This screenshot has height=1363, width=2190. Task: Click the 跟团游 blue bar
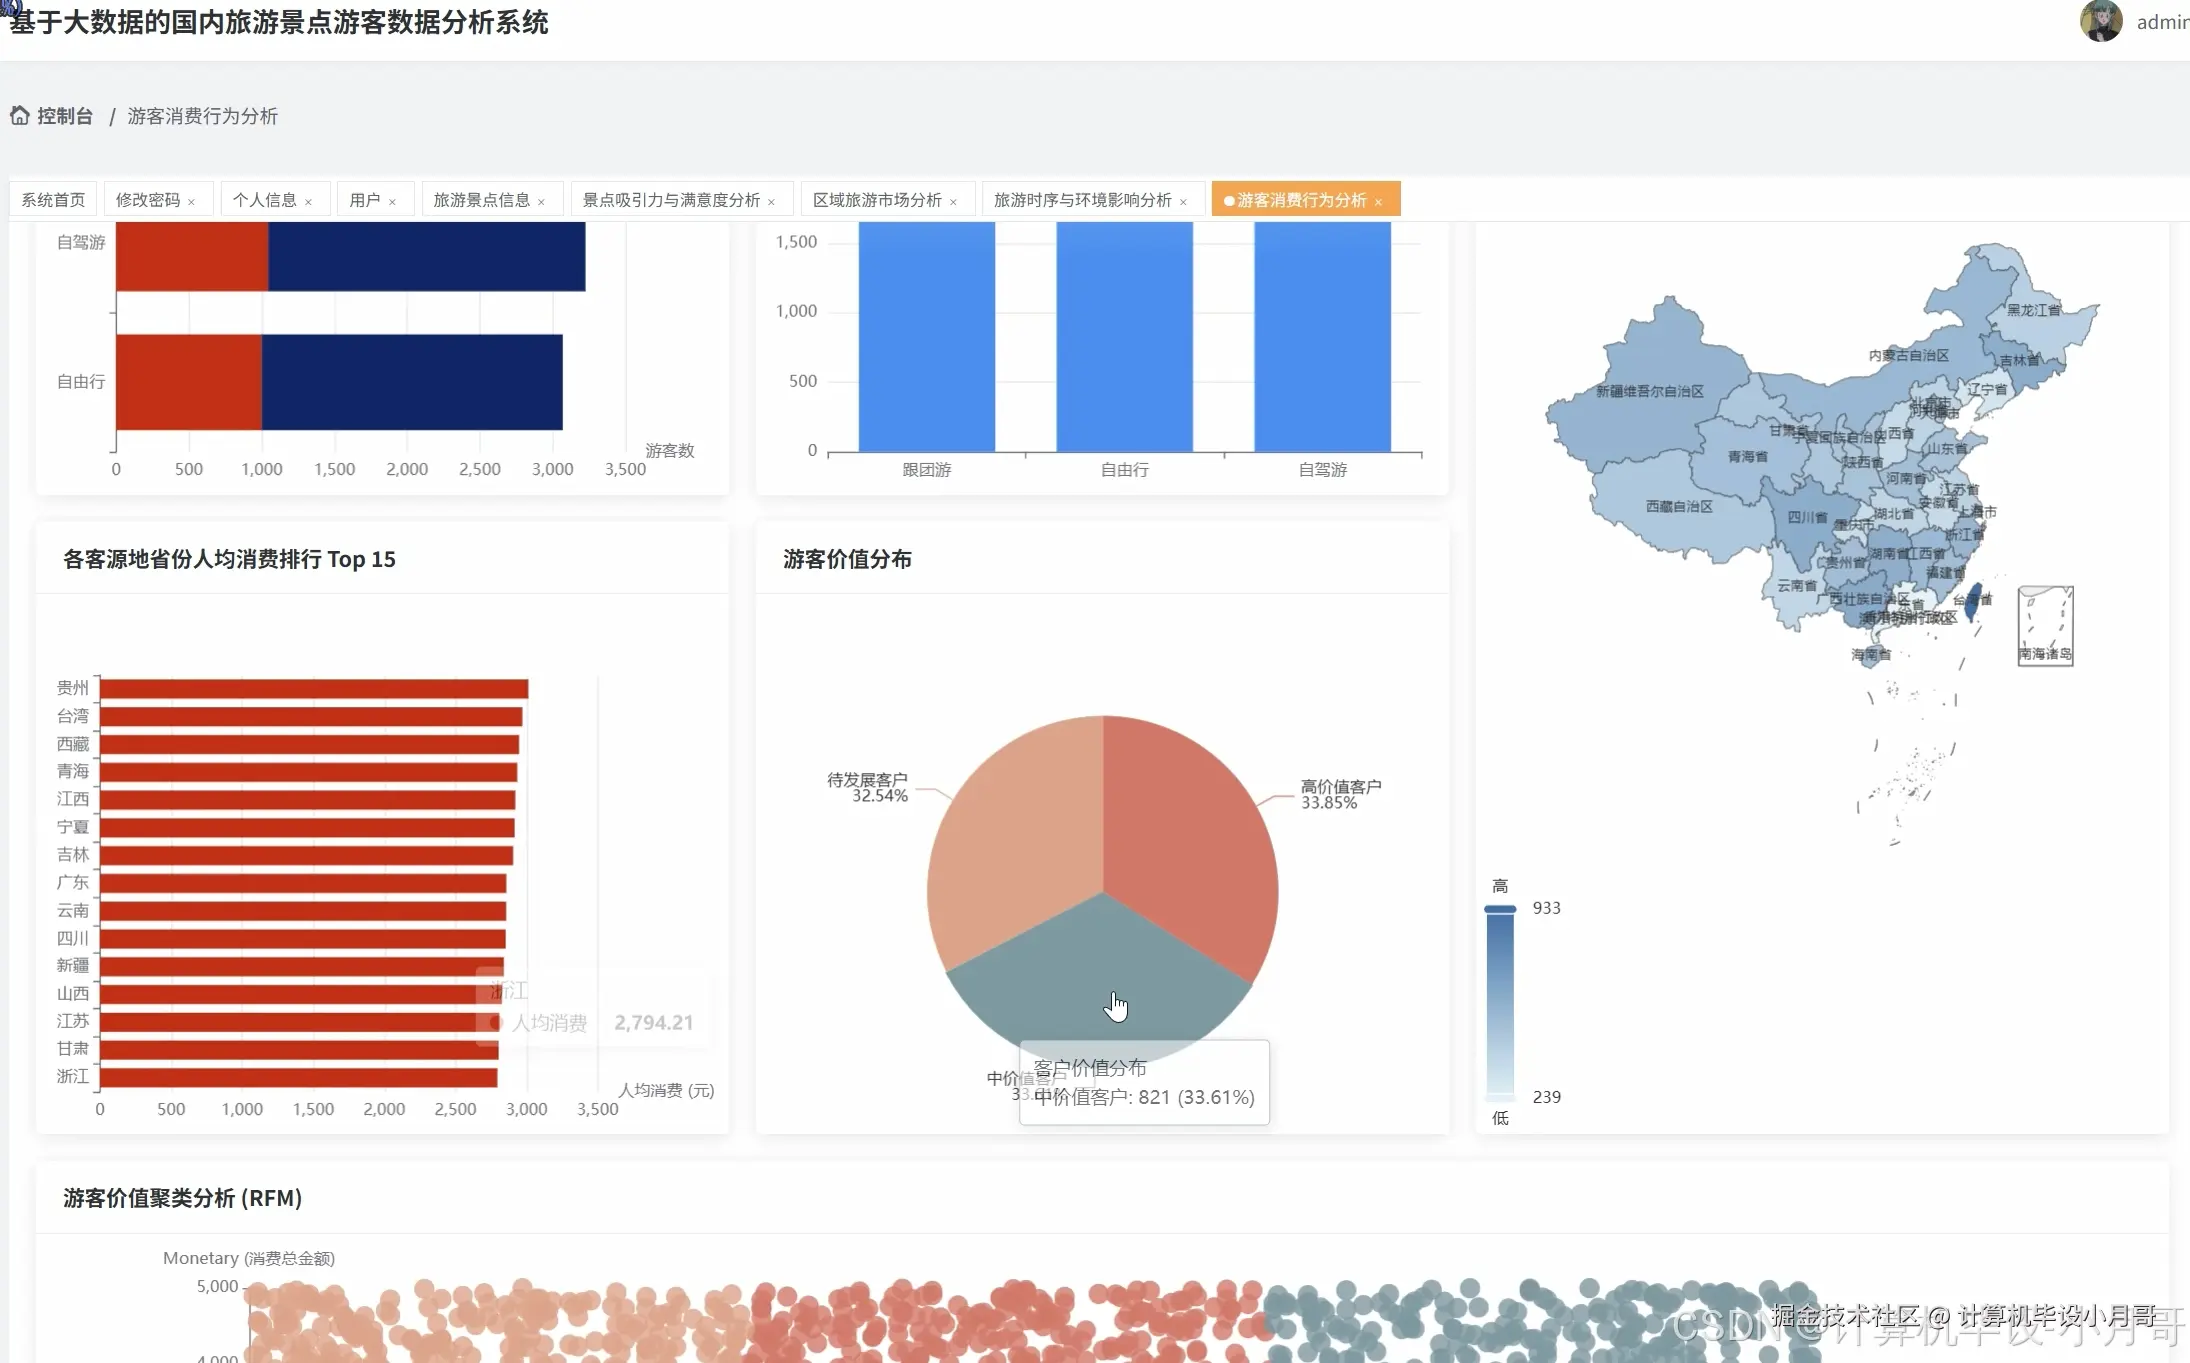click(926, 335)
